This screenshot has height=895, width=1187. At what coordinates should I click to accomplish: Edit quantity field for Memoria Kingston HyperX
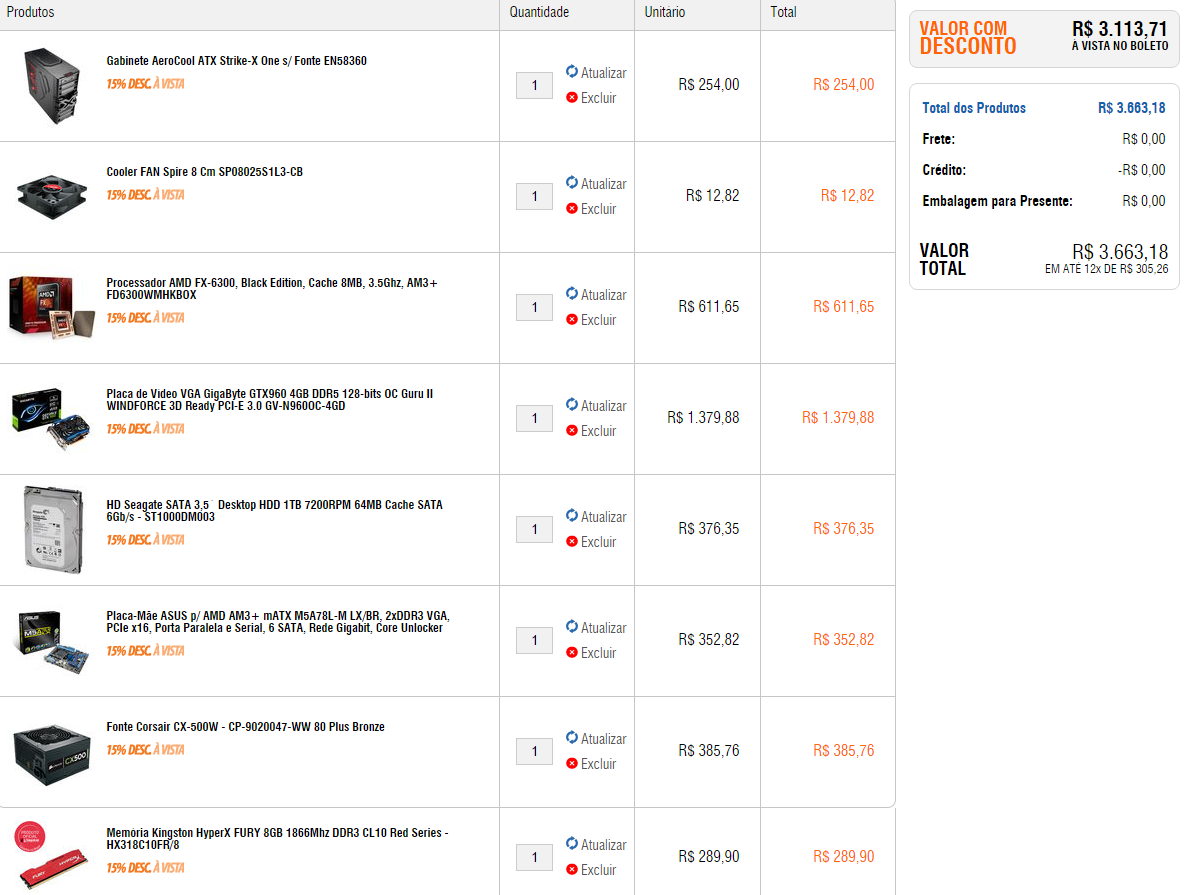534,857
